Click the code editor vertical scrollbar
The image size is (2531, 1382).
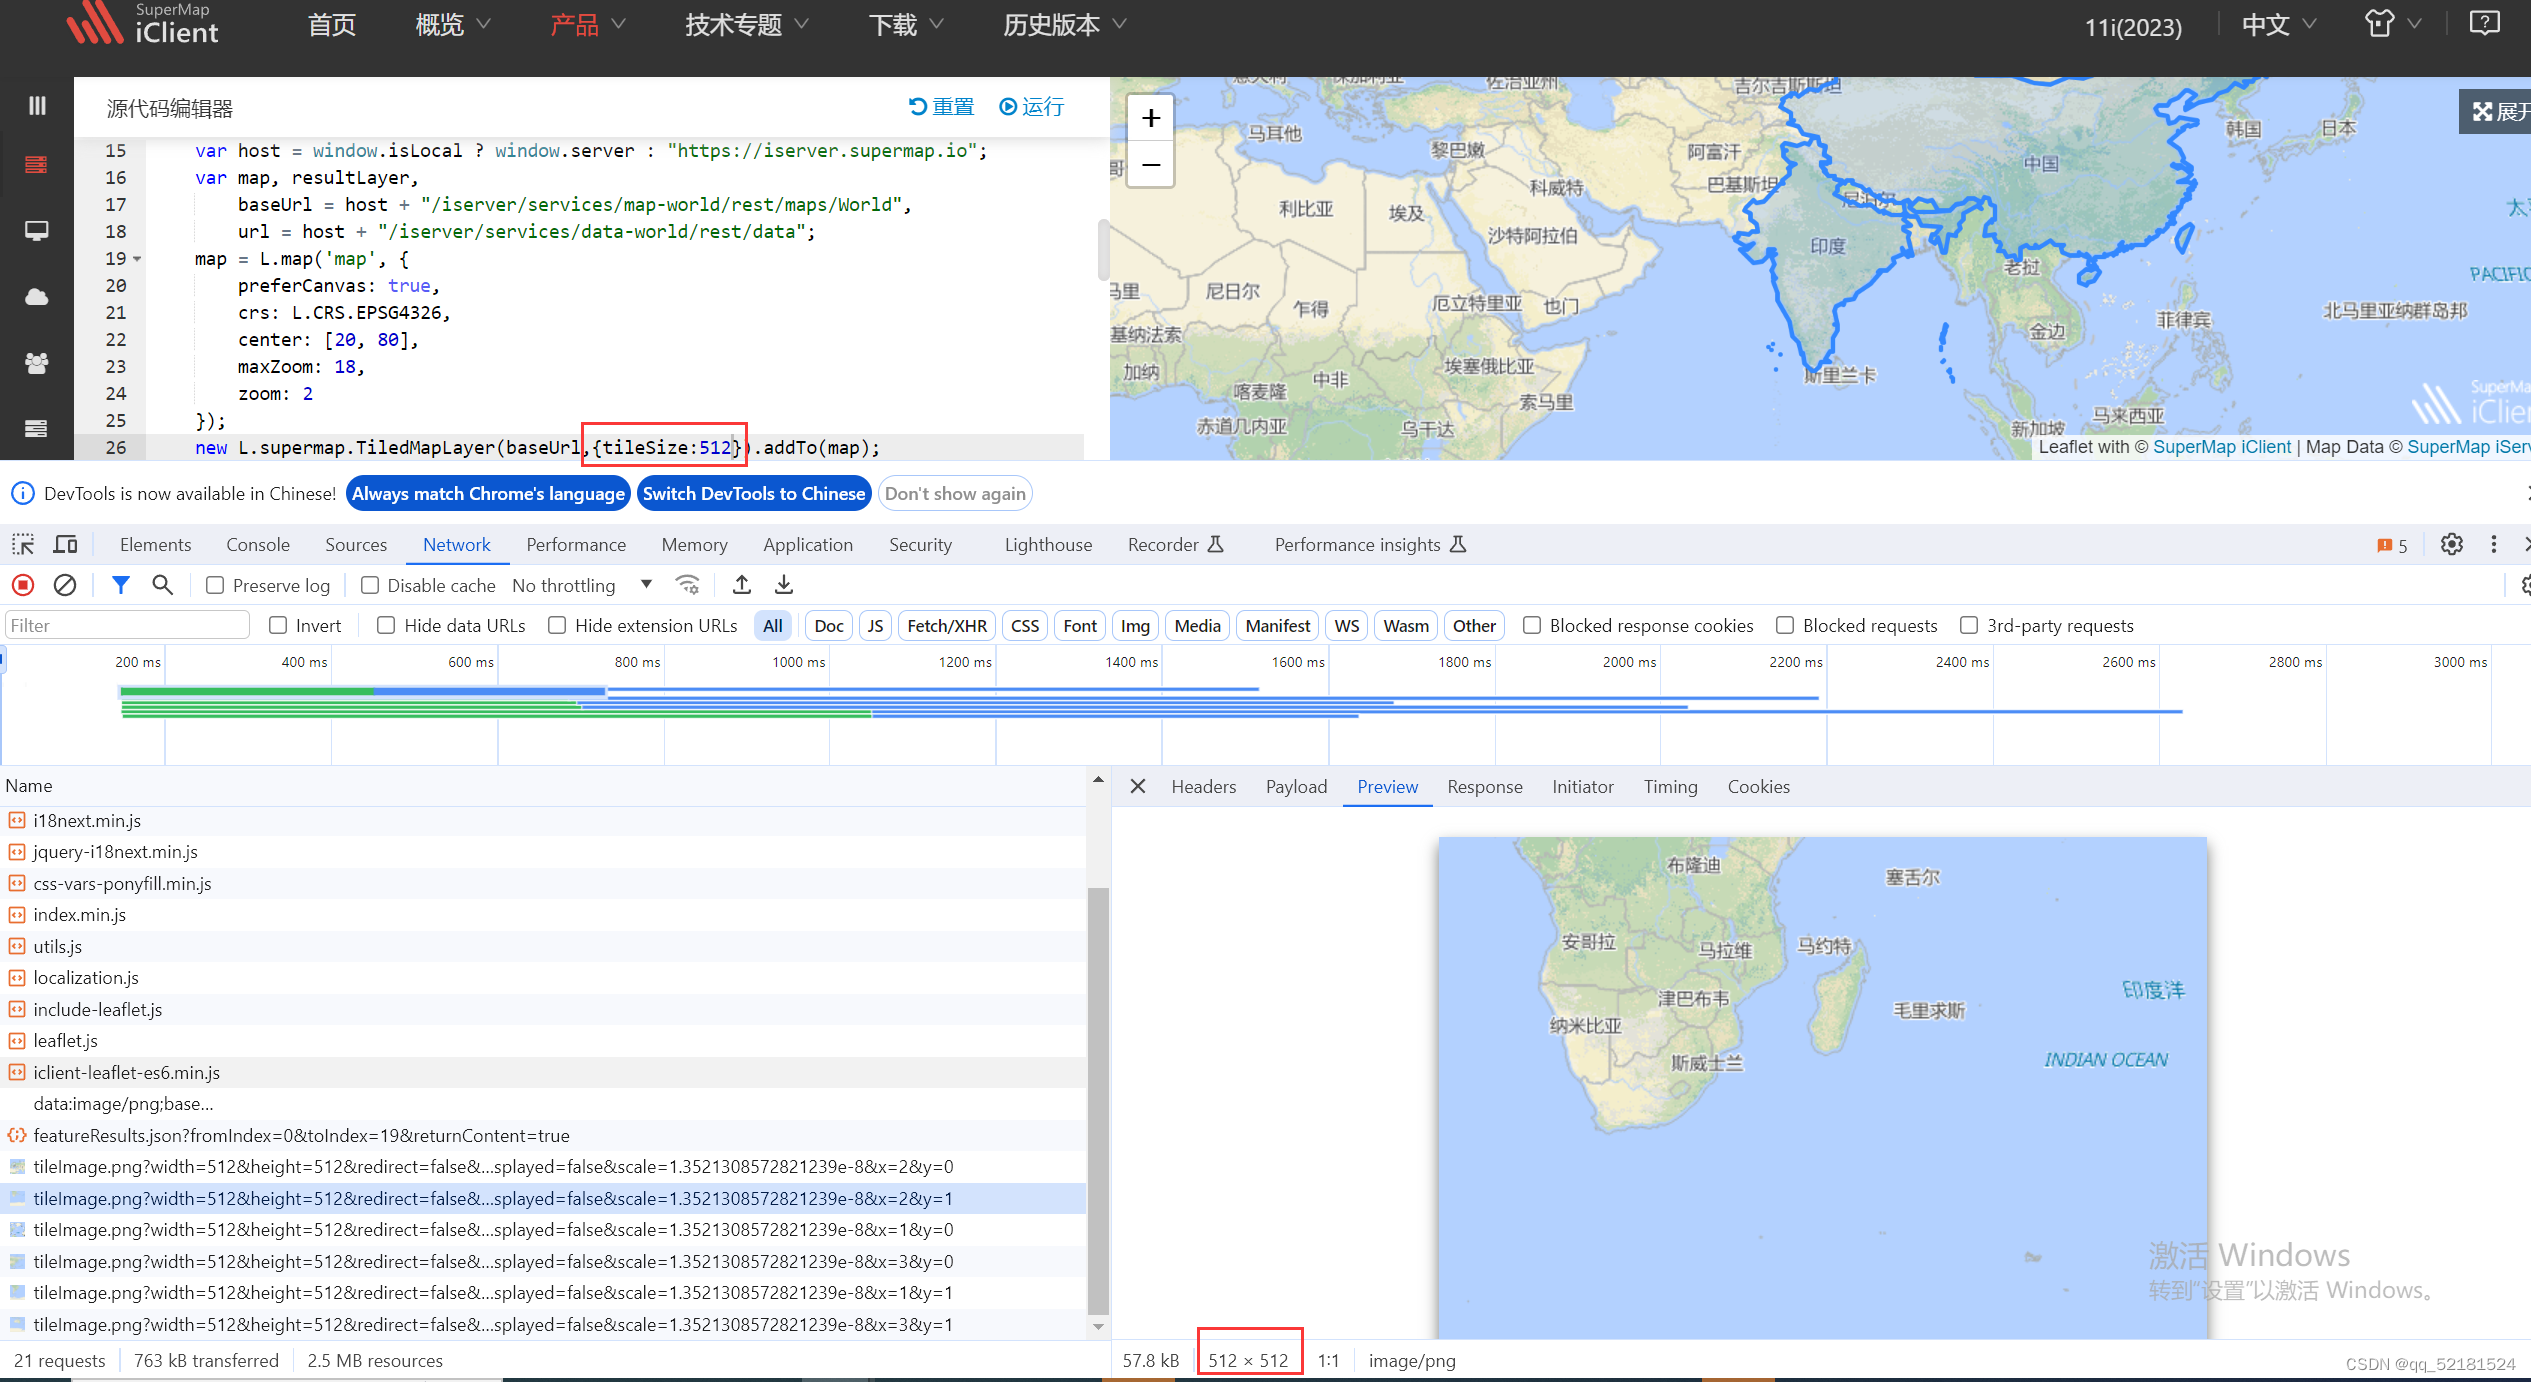[x=1103, y=250]
